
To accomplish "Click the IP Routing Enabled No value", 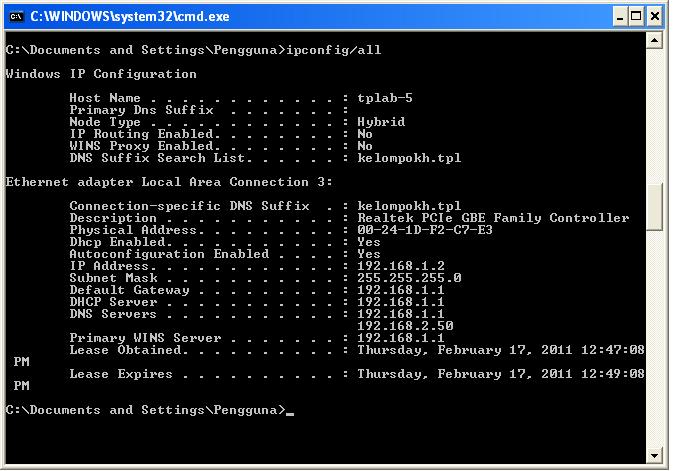I will coord(365,134).
